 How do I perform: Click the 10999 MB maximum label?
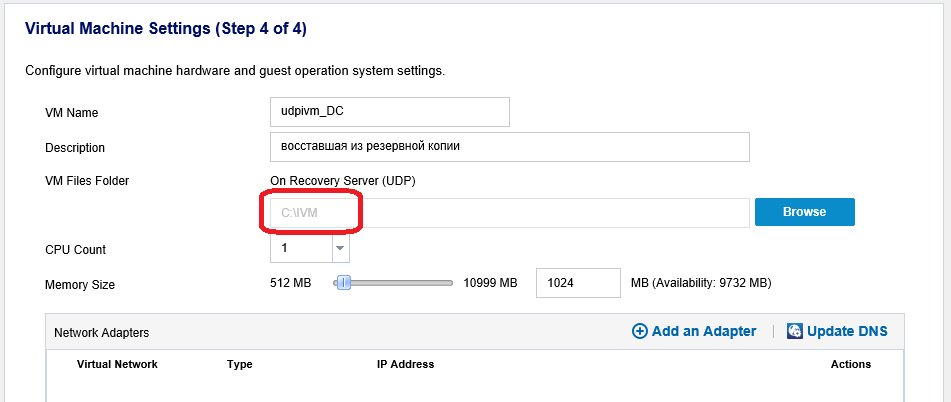pyautogui.click(x=490, y=283)
